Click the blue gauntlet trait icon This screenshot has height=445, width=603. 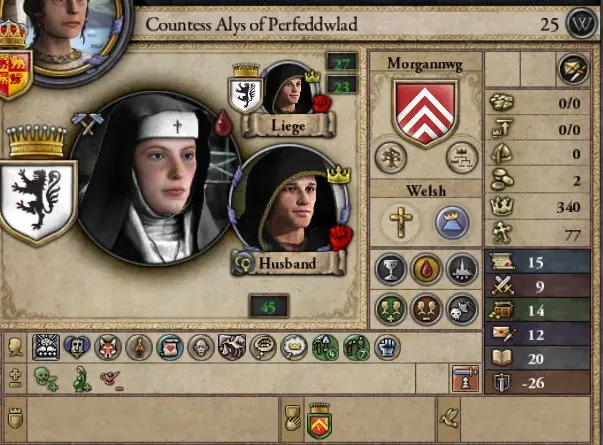click(387, 347)
